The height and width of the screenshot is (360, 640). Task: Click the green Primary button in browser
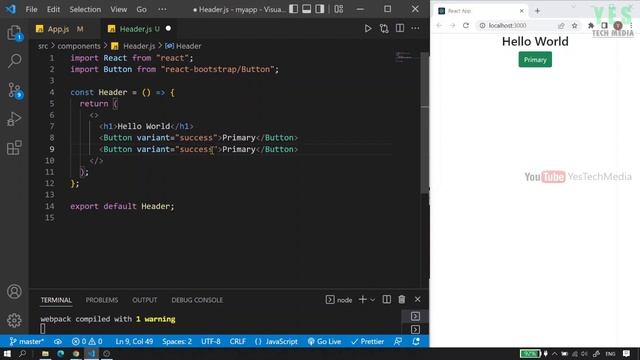535,60
